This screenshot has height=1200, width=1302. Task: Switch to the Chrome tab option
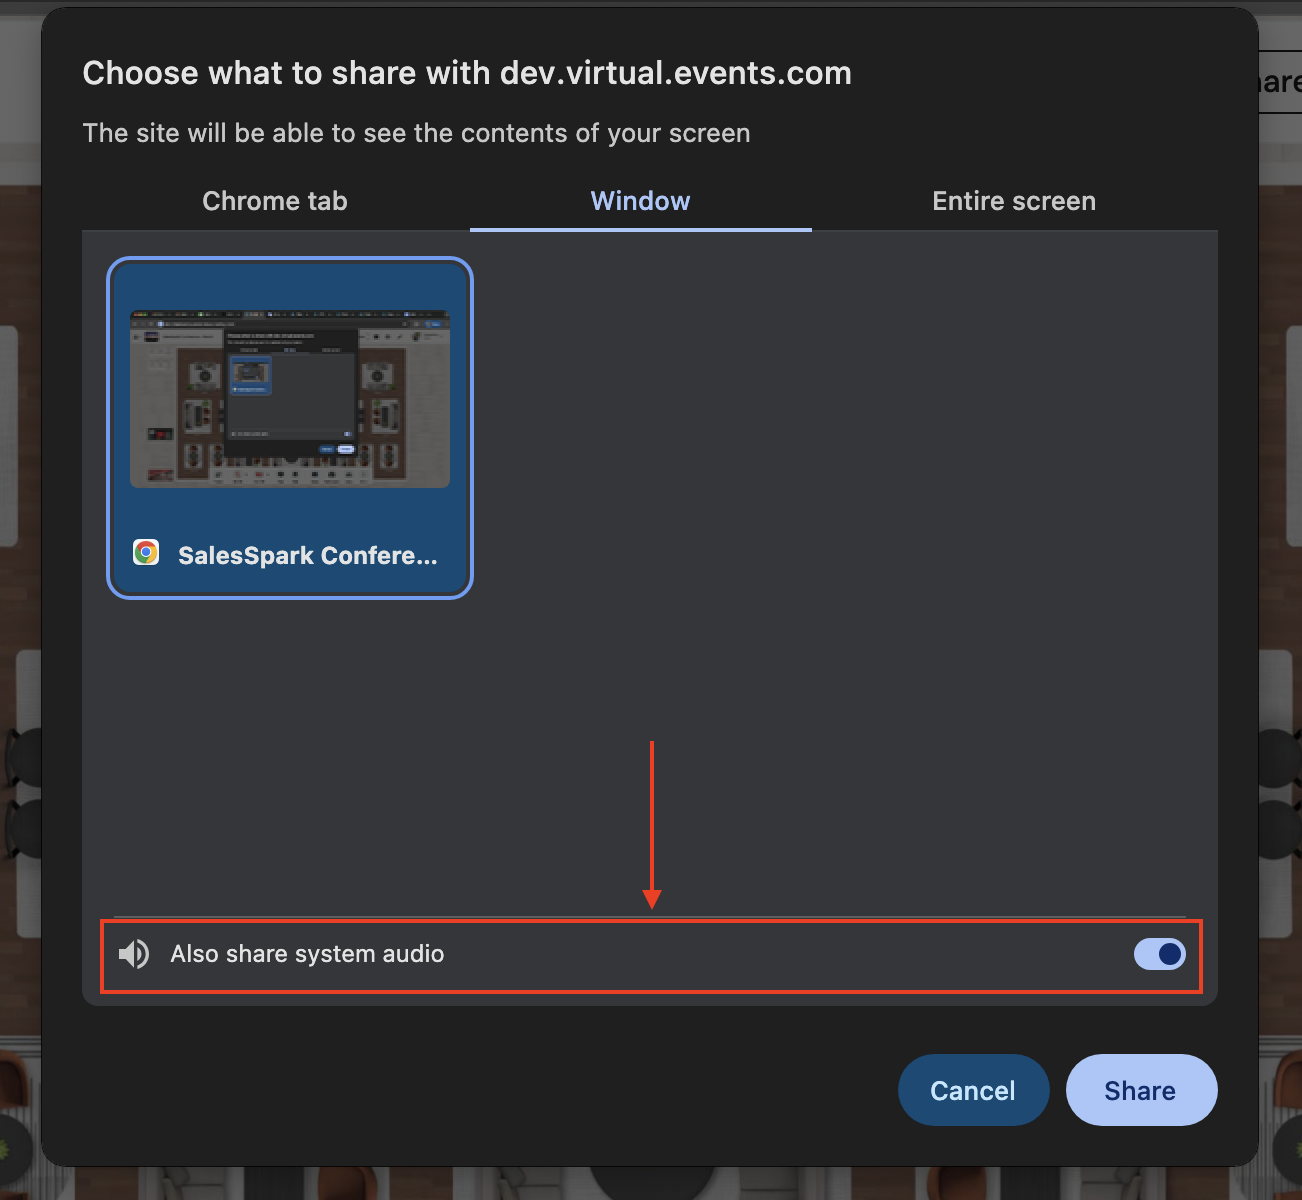point(274,201)
